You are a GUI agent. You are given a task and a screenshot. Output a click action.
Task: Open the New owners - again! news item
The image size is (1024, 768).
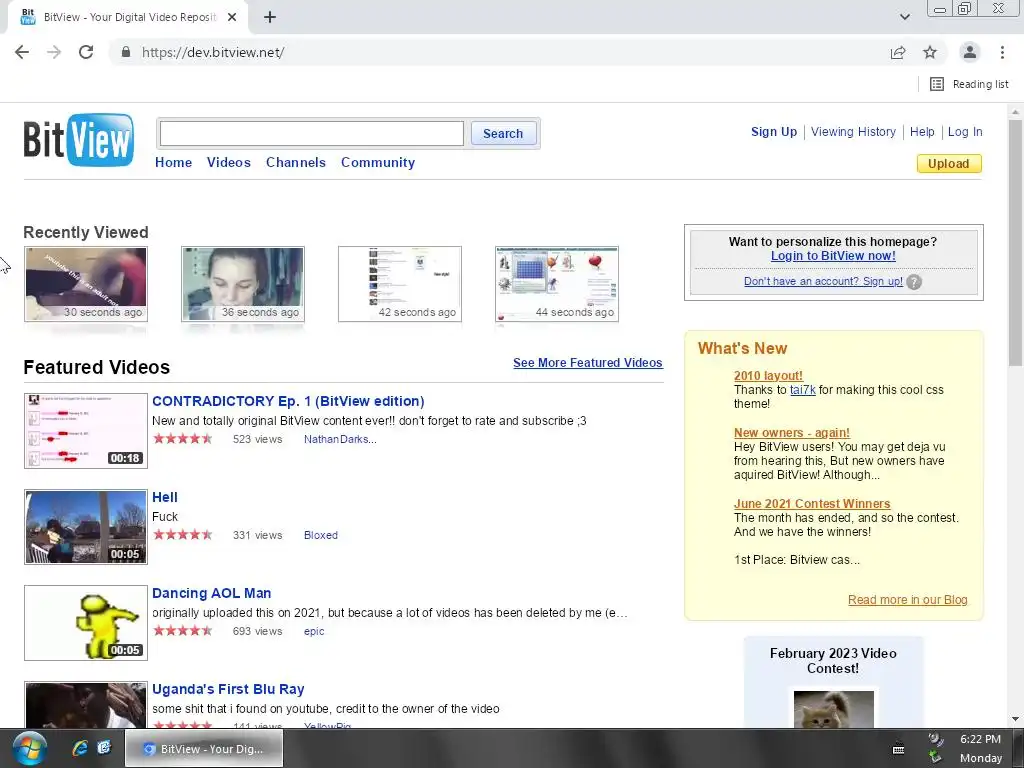pyautogui.click(x=792, y=432)
